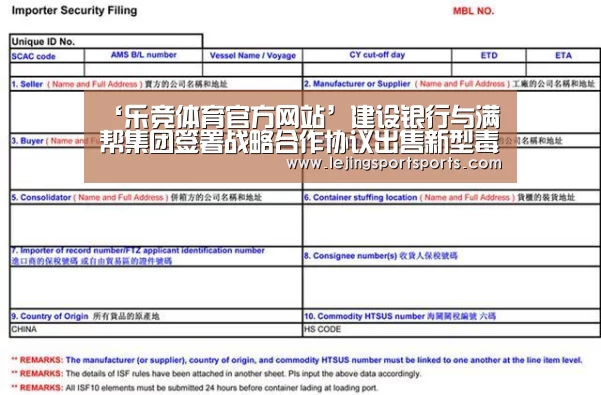Select the empty cell under Vessel Name / Voyage
Viewport: 601px width, 395px height.
tap(253, 69)
